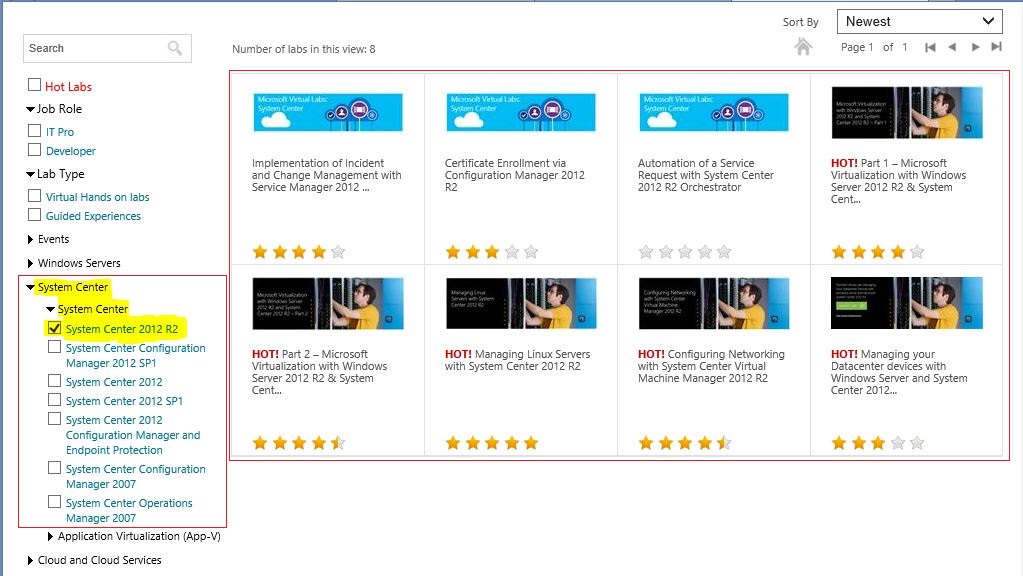Open Part 1 – Microsoft Virtualization lab title
This screenshot has height=576, width=1023.
(x=898, y=181)
